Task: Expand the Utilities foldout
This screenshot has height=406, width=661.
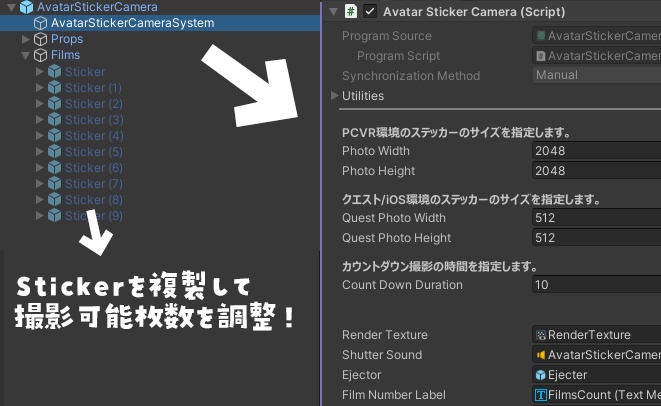Action: pyautogui.click(x=335, y=96)
